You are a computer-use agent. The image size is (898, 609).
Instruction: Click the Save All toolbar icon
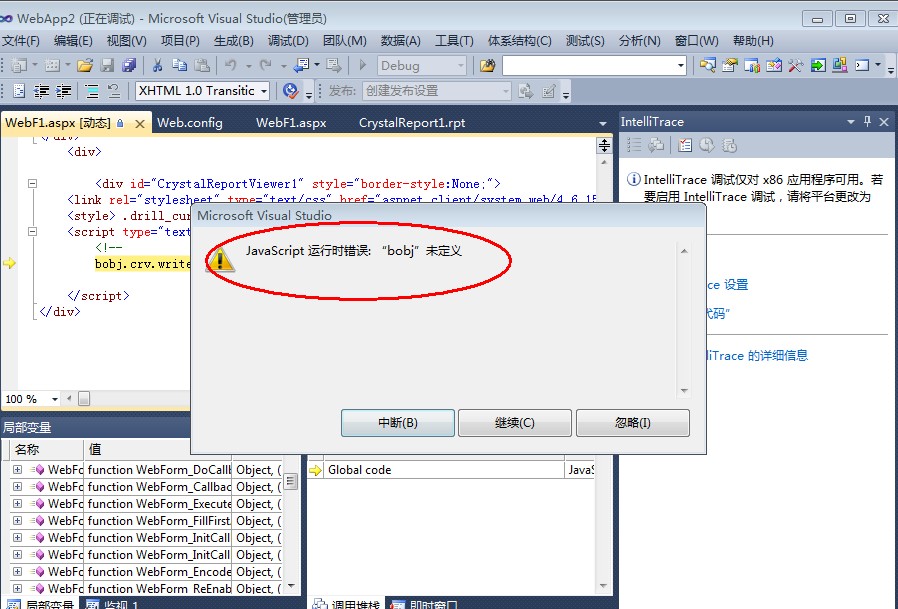click(x=129, y=65)
